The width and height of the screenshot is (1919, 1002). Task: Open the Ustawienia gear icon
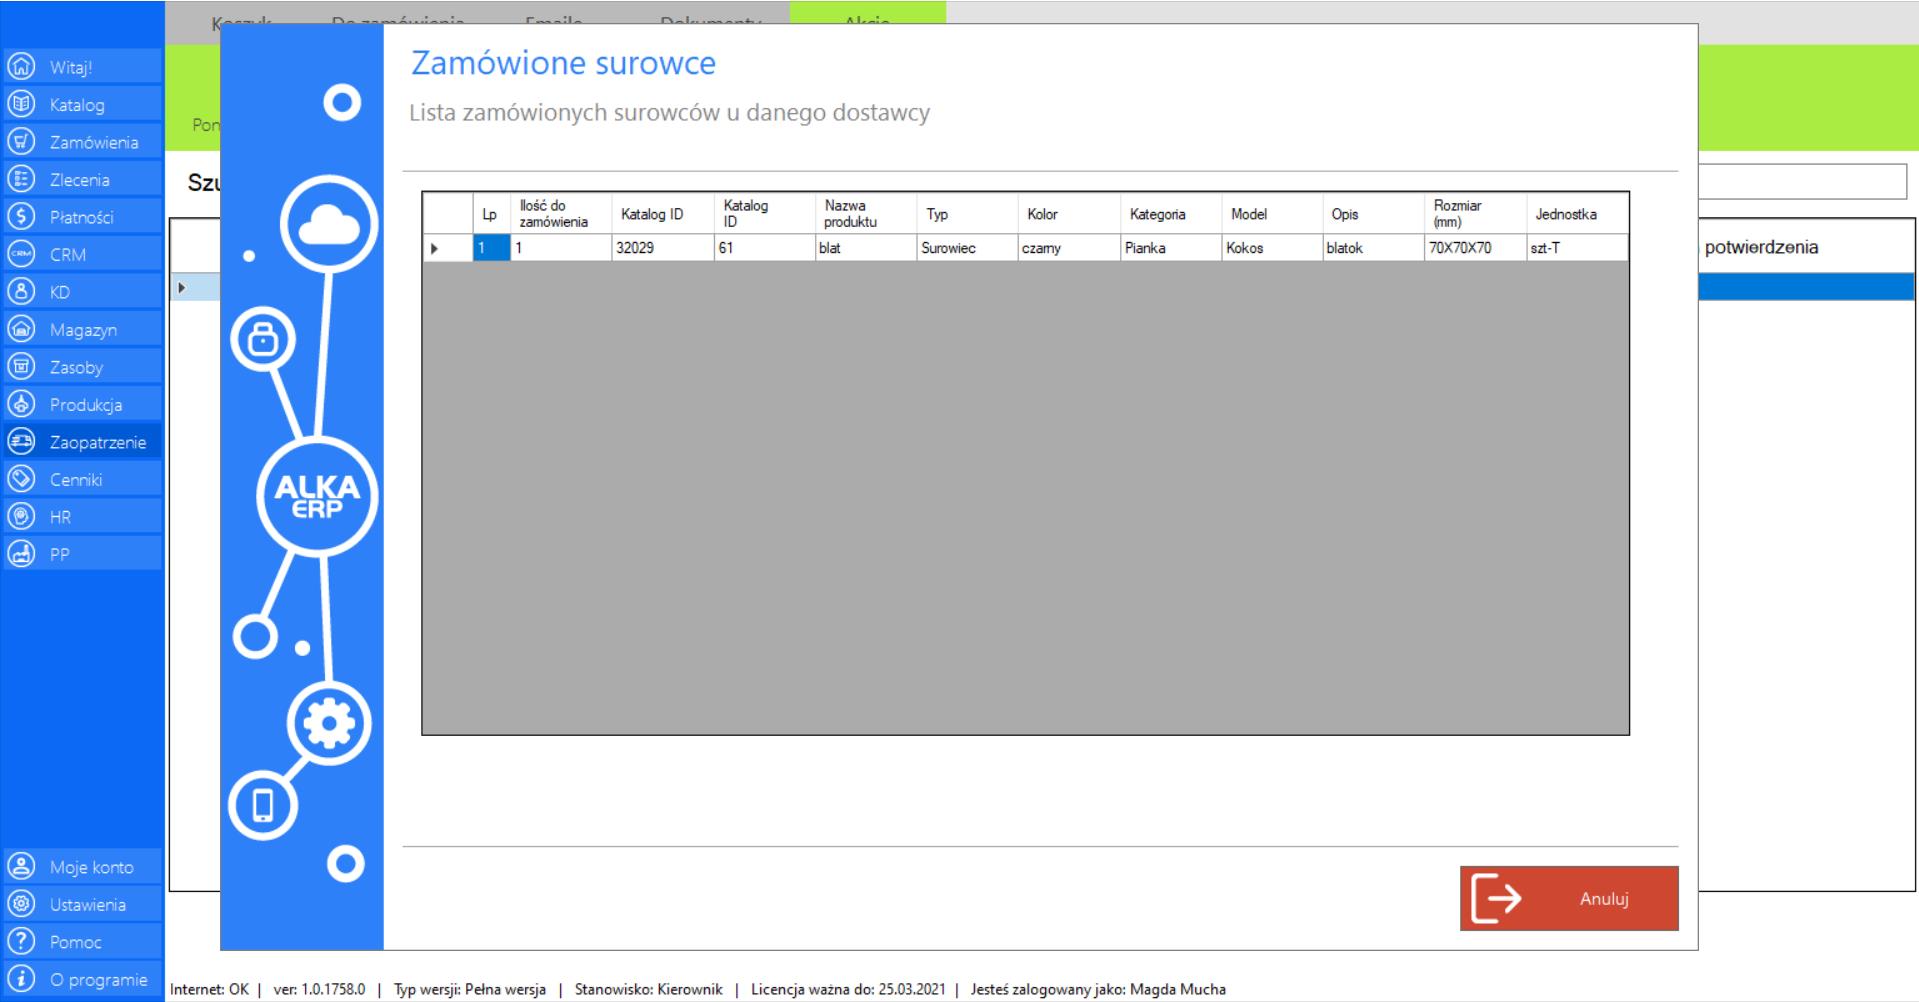click(x=20, y=905)
